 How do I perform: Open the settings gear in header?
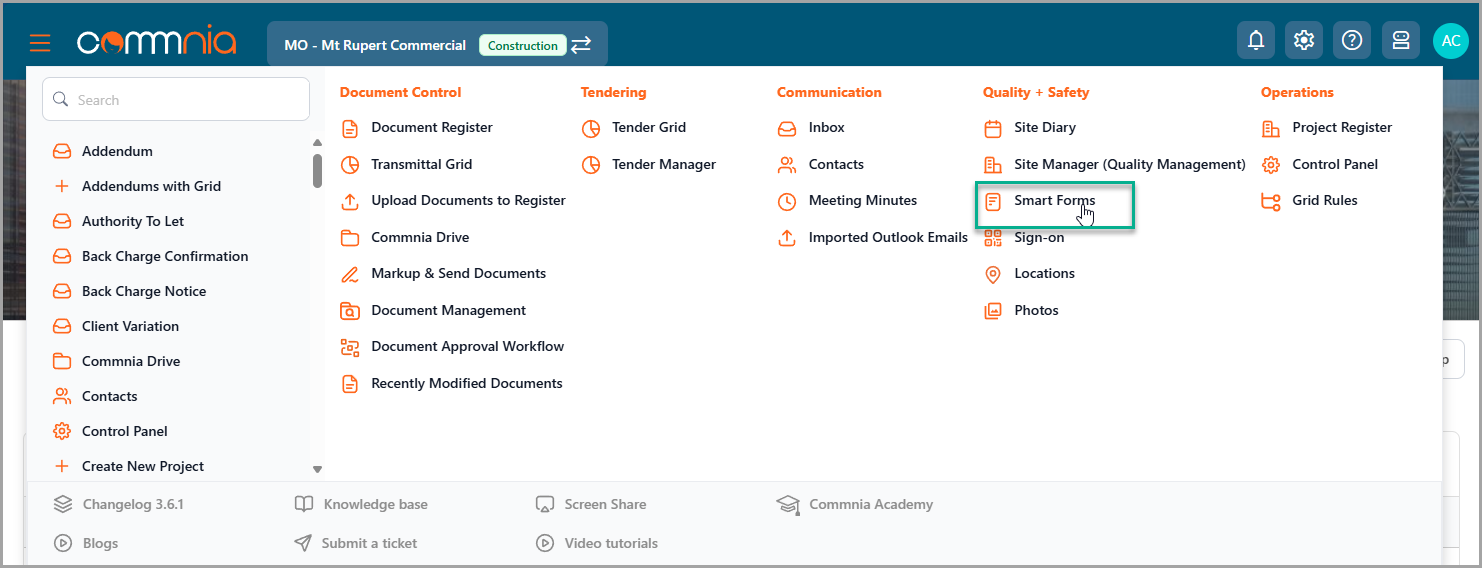pyautogui.click(x=1304, y=41)
